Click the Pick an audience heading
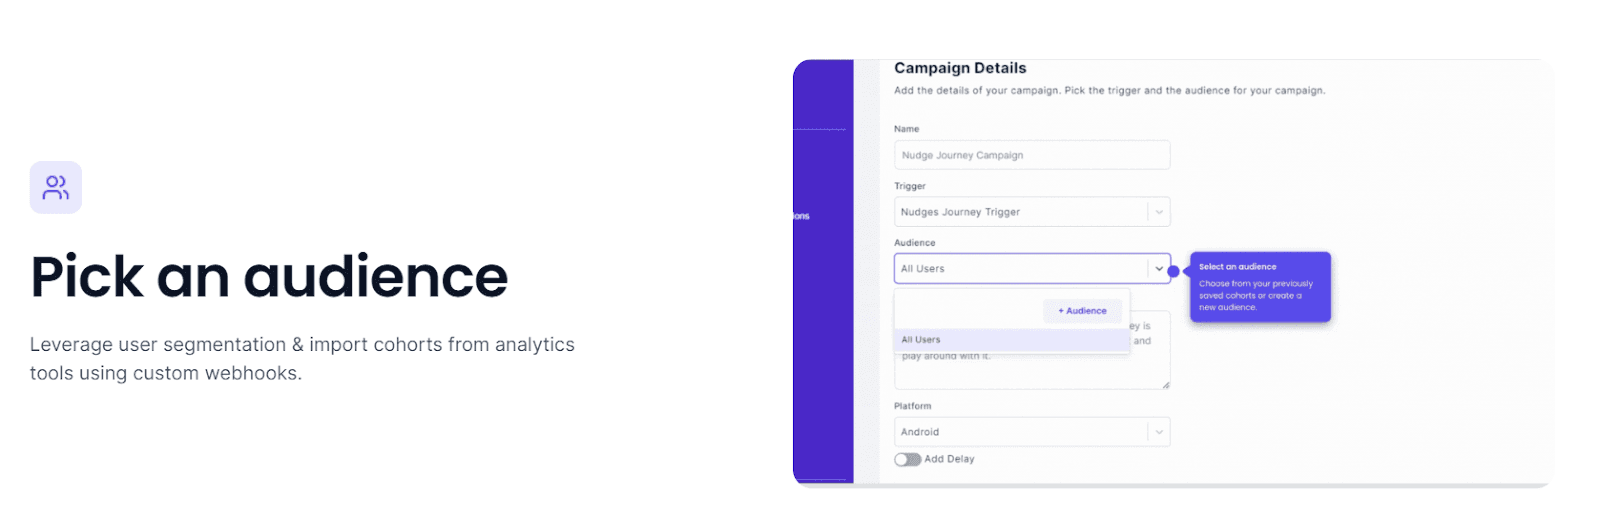1600x516 pixels. (269, 277)
